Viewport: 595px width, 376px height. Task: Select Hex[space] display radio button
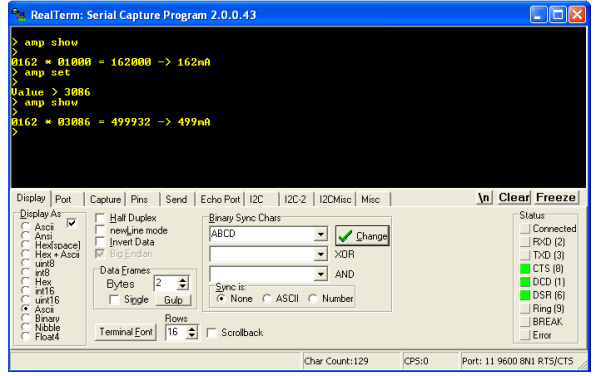pyautogui.click(x=25, y=245)
